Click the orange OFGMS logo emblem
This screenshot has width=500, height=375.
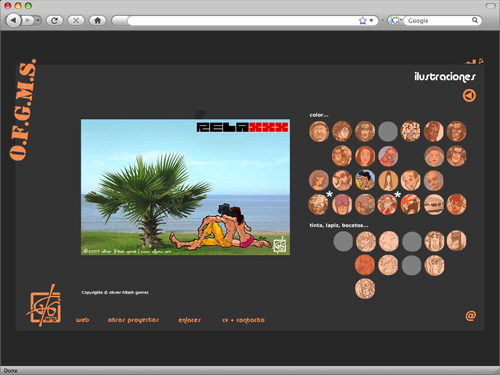45,305
